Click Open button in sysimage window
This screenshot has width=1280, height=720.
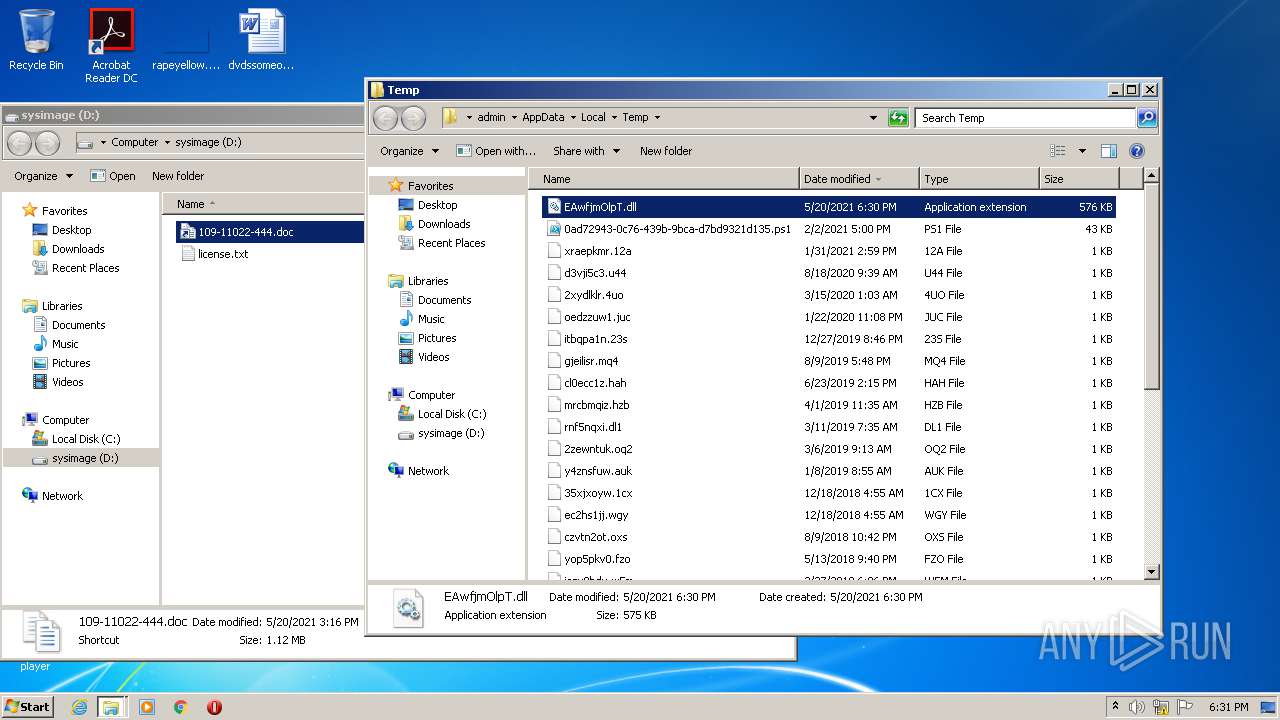(x=112, y=176)
